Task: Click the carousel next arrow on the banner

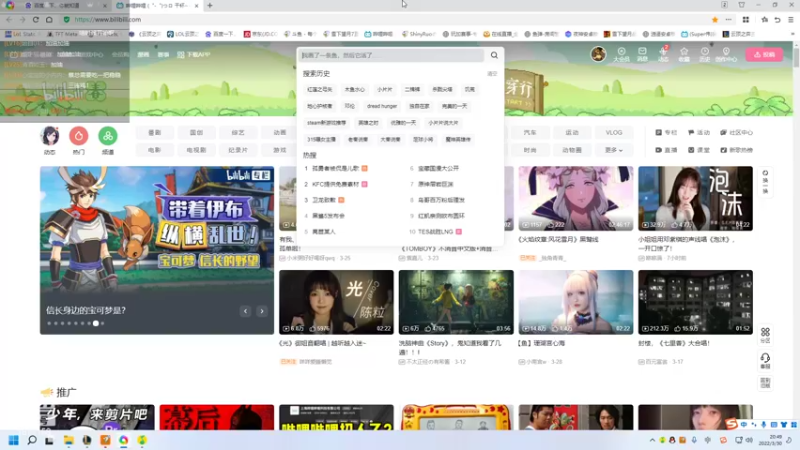Action: [x=262, y=311]
